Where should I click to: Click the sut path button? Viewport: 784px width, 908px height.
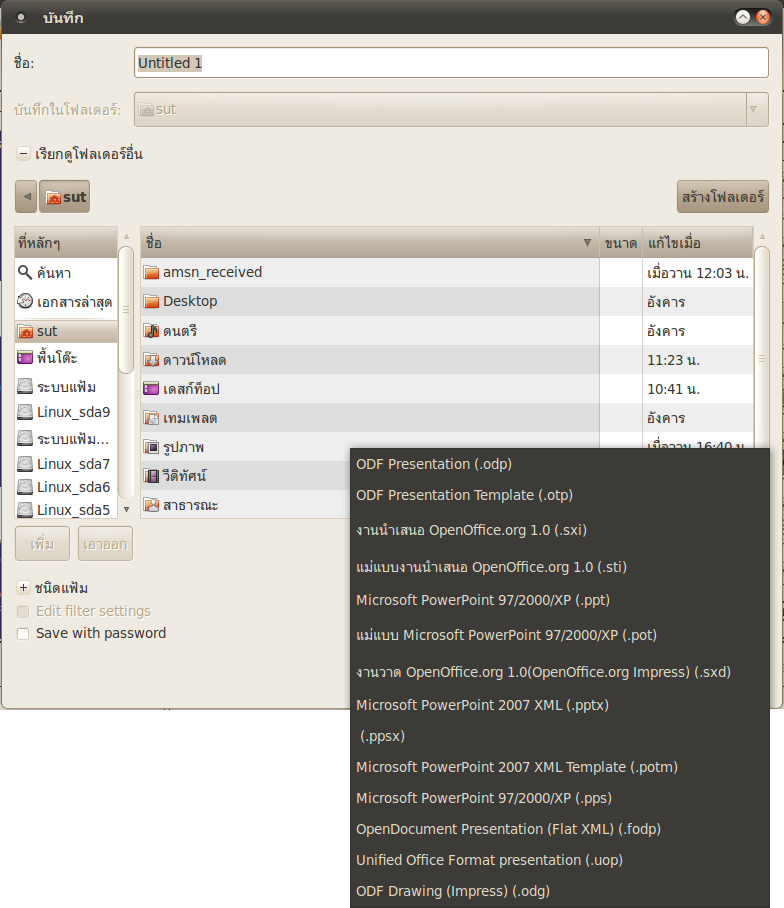(64, 196)
